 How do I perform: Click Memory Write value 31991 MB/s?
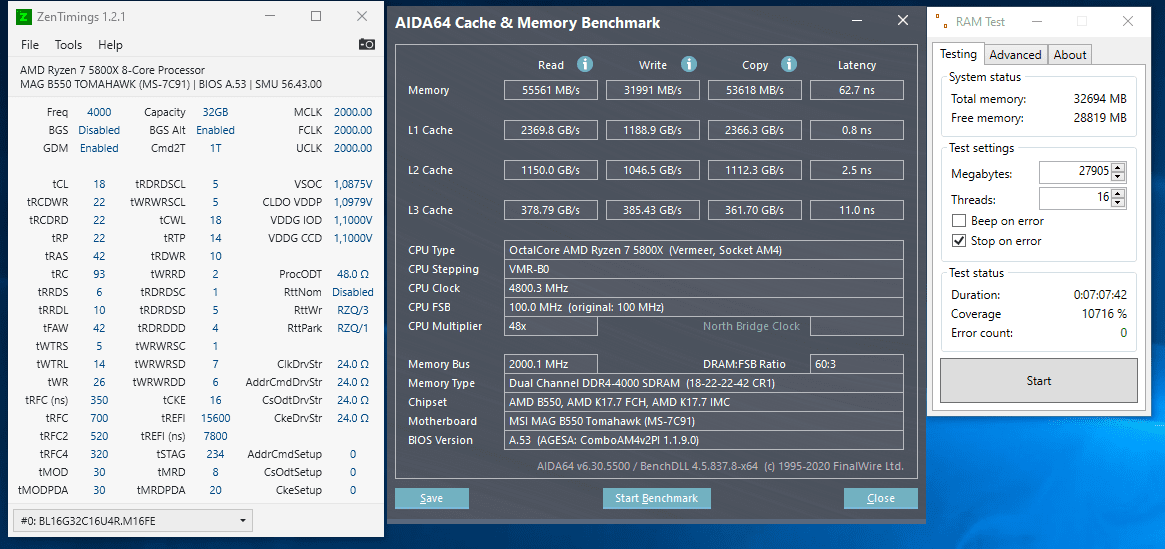pyautogui.click(x=653, y=91)
